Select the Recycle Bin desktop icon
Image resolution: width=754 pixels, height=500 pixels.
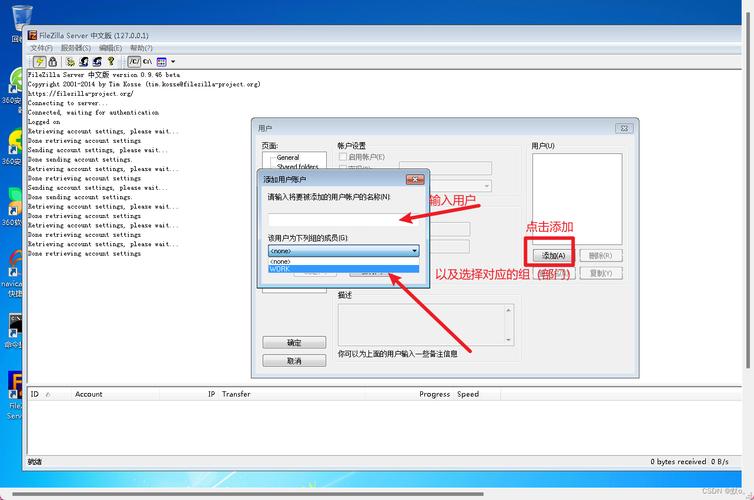[x=21, y=18]
